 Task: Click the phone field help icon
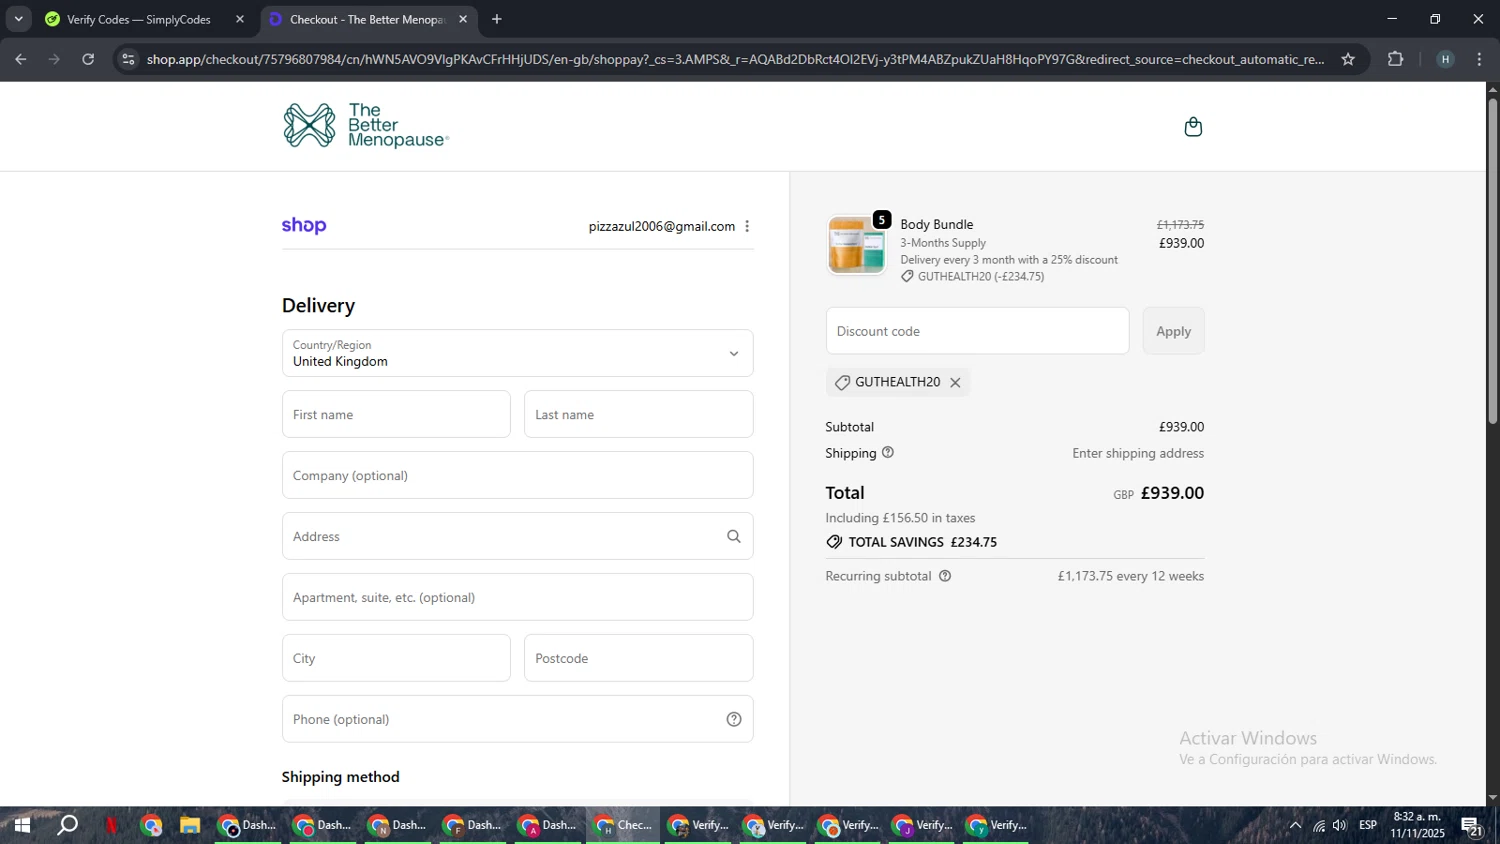tap(734, 719)
